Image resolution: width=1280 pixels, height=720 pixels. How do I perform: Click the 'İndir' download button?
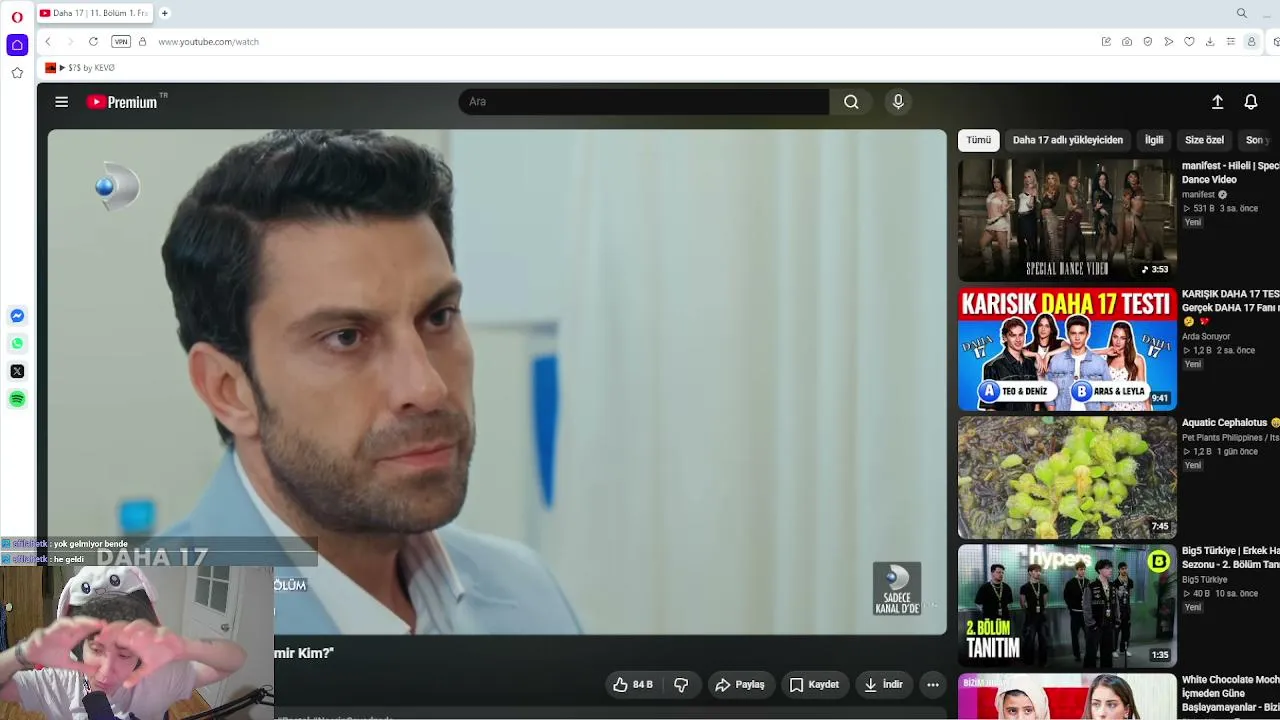coord(884,685)
